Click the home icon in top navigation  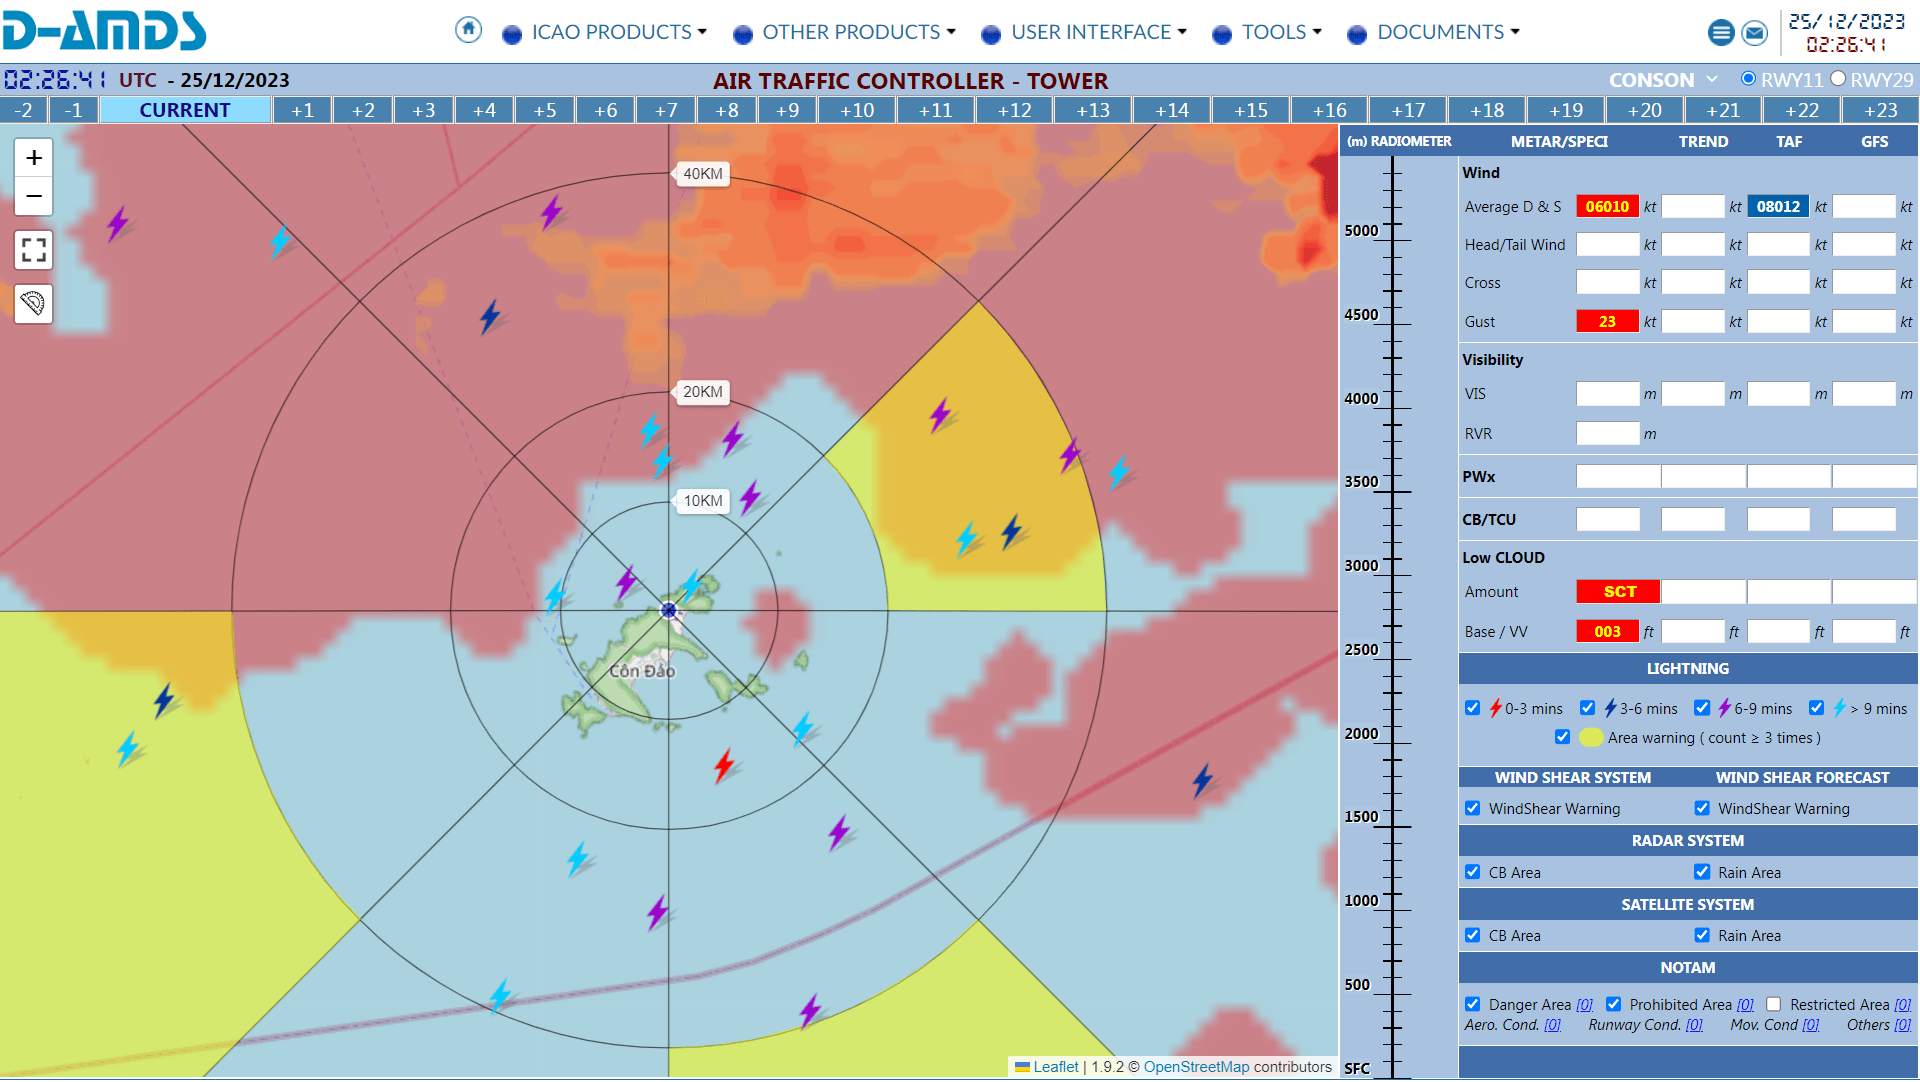pos(468,30)
